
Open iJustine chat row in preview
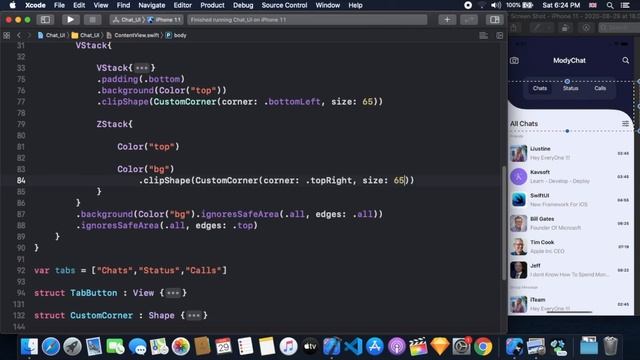coord(571,153)
